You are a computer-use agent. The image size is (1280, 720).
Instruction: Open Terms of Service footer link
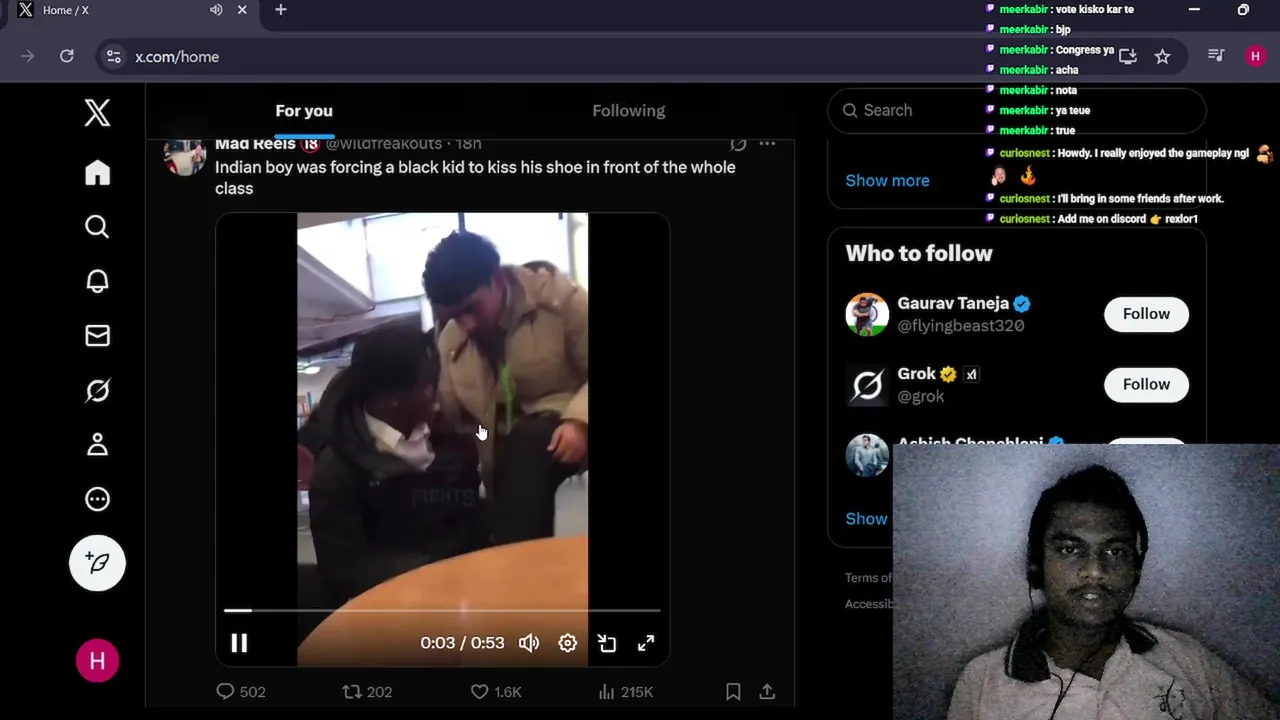(x=868, y=578)
